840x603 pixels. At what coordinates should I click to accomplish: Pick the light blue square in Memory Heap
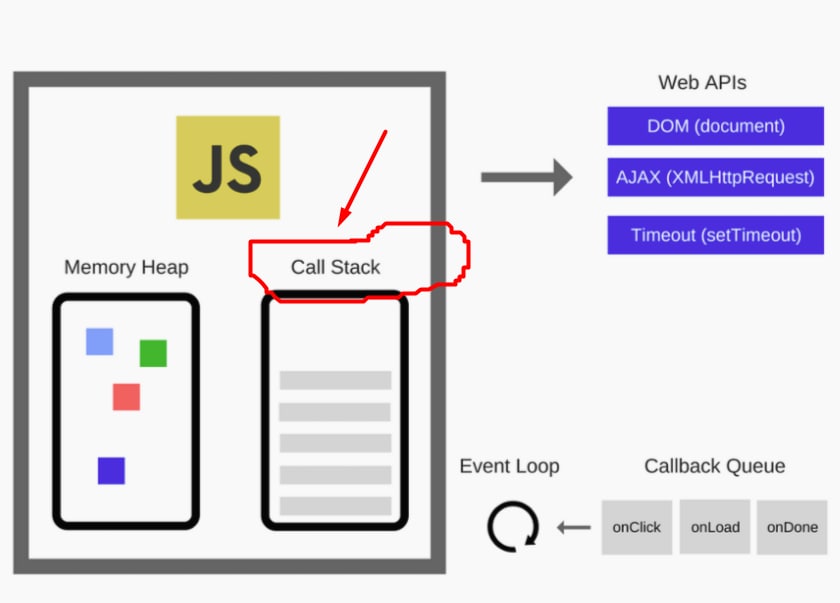pyautogui.click(x=100, y=342)
